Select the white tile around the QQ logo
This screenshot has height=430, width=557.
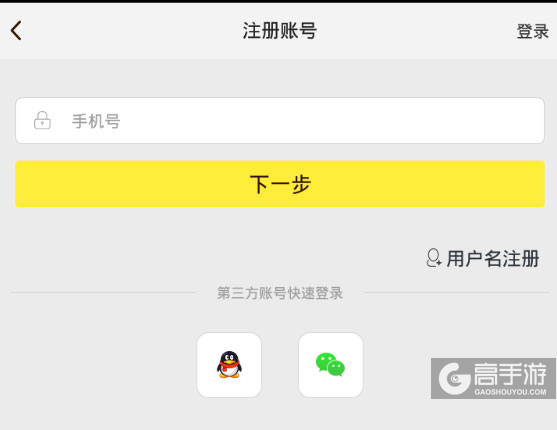coord(229,365)
